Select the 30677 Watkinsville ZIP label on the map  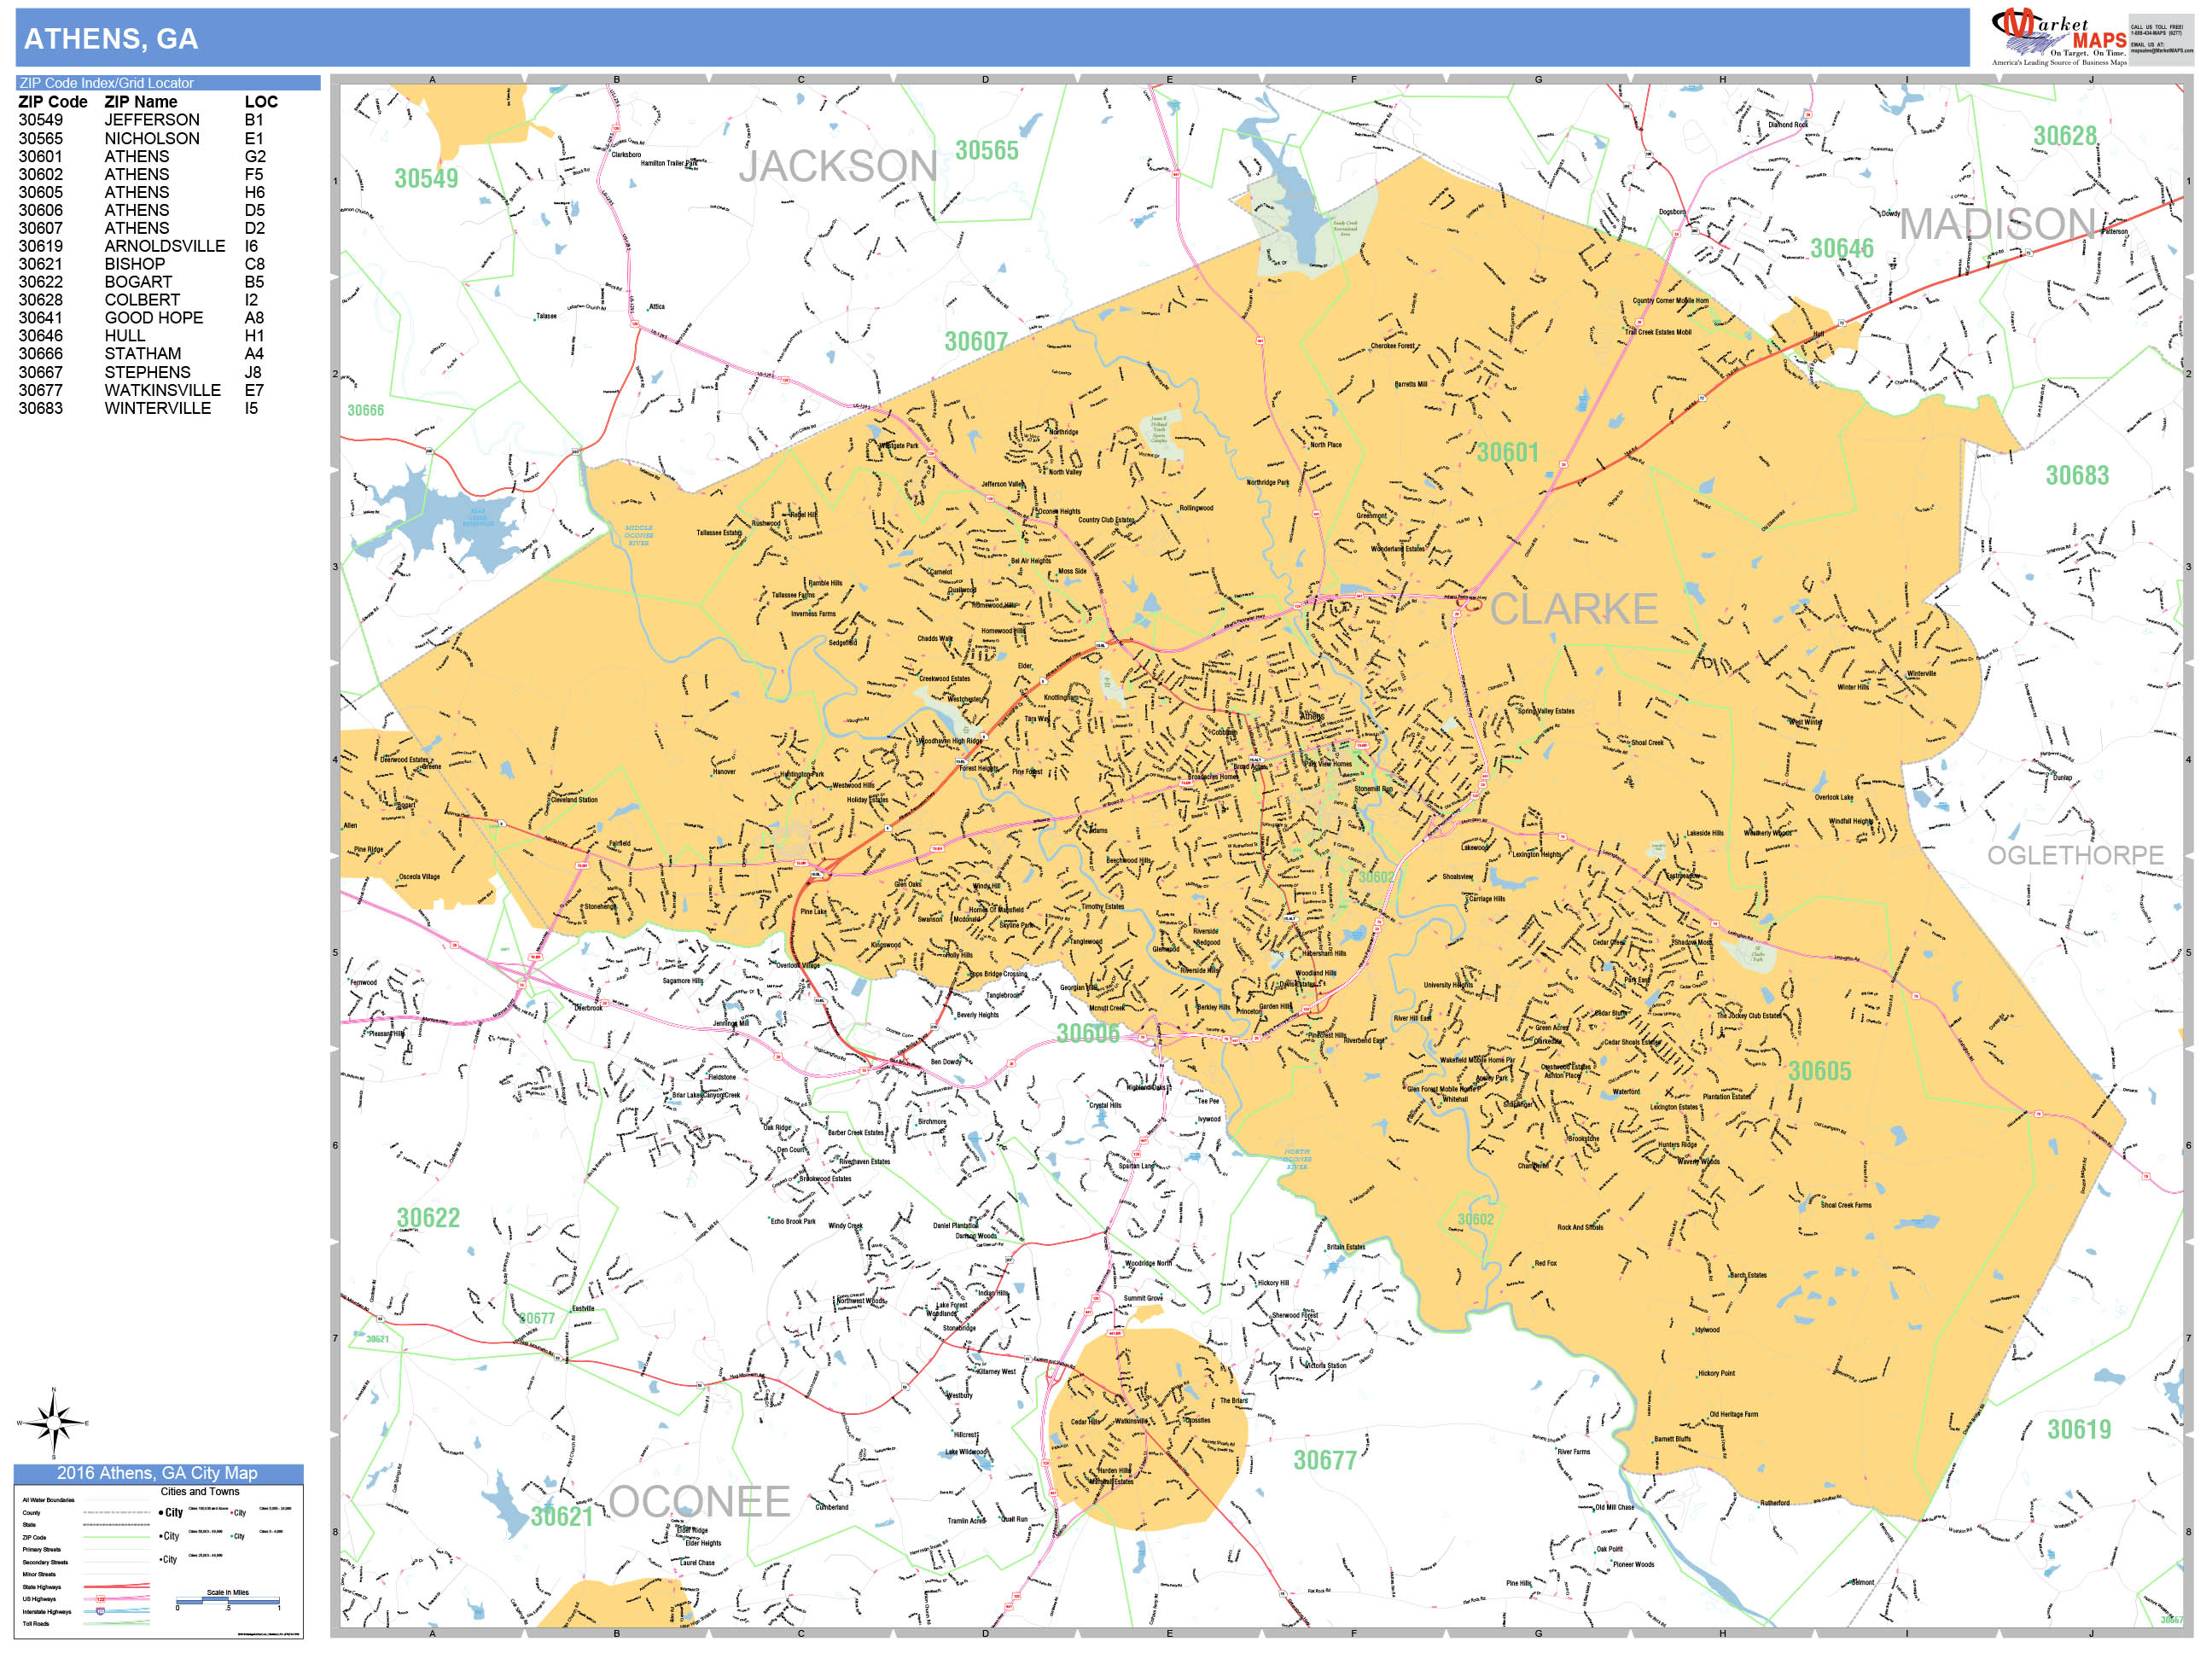tap(1325, 1461)
